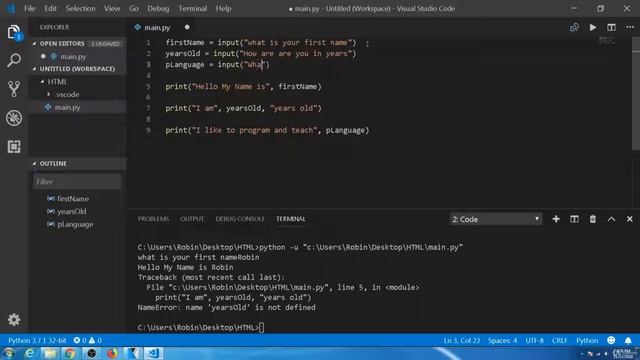Open the Manage gear menu
This screenshot has width=640, height=360.
(14, 320)
